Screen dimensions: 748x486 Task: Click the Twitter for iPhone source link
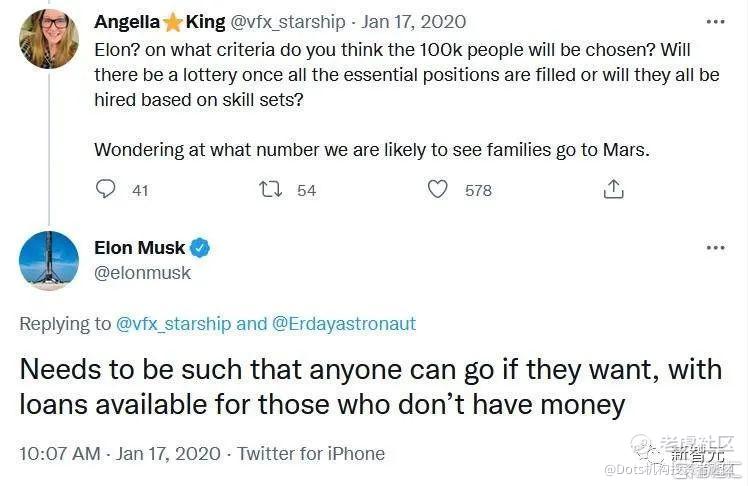311,453
